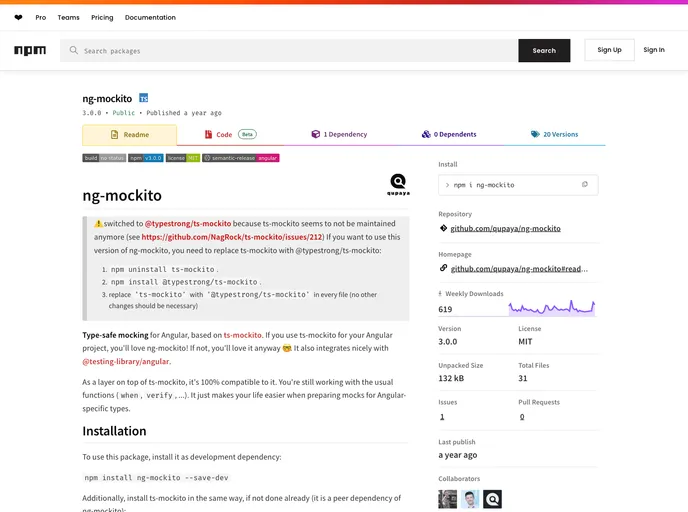Image resolution: width=688 pixels, height=512 pixels.
Task: Switch to the 0 Dependents tab
Action: tap(449, 134)
